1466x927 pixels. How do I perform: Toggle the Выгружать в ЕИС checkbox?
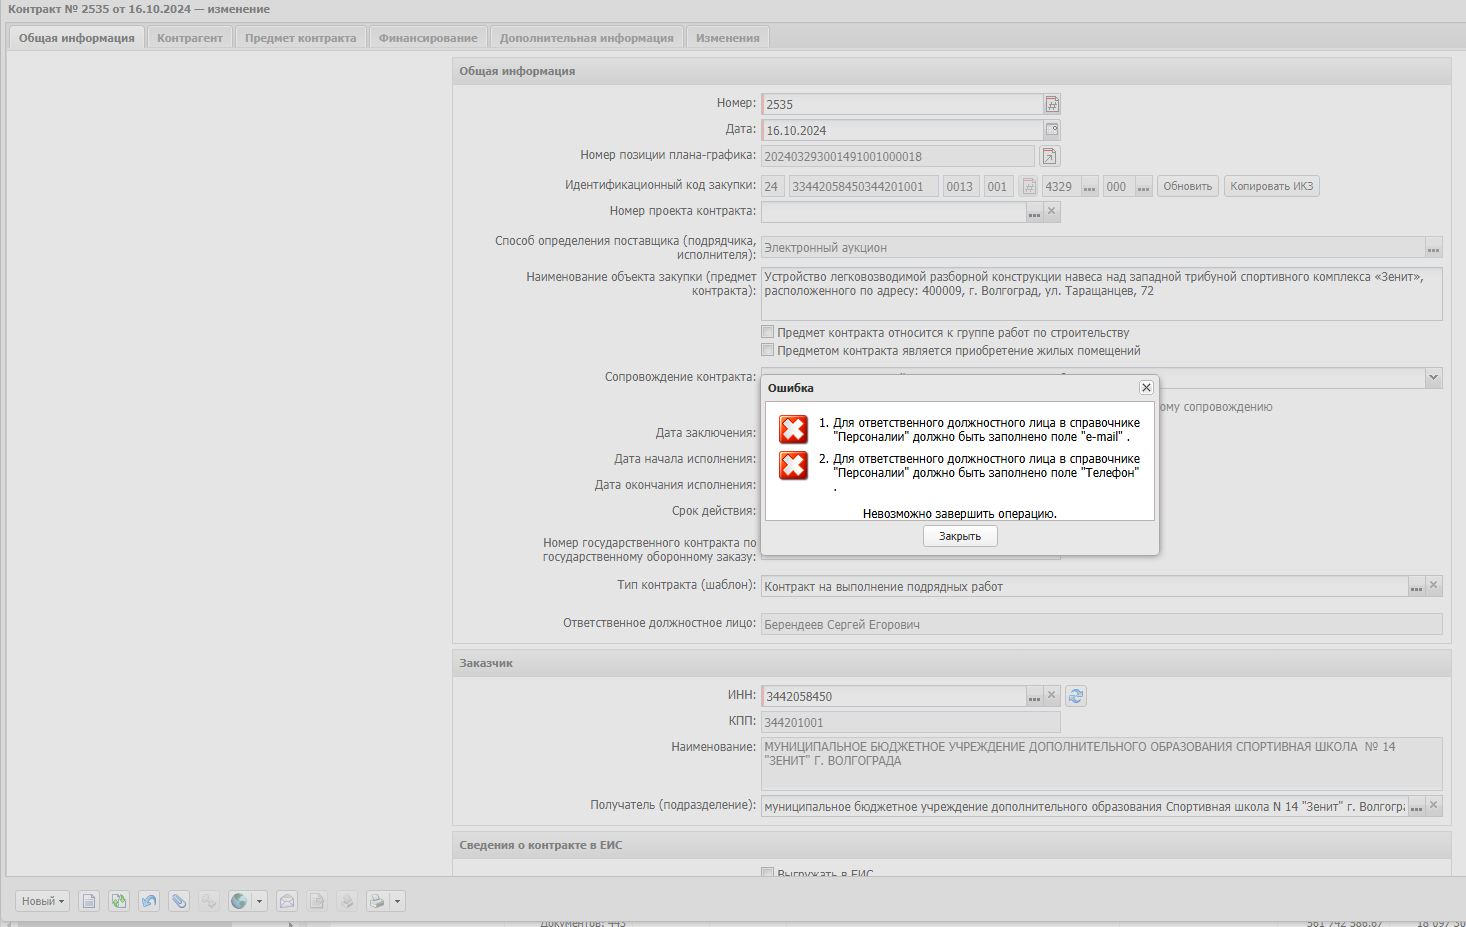click(768, 873)
